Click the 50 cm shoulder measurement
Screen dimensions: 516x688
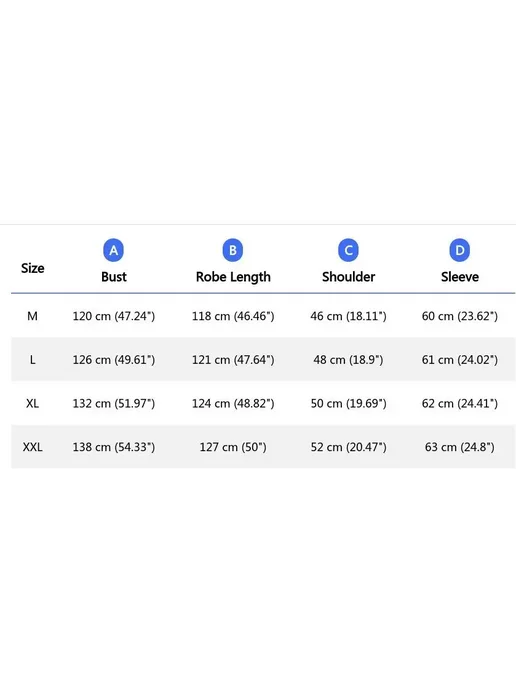point(348,403)
